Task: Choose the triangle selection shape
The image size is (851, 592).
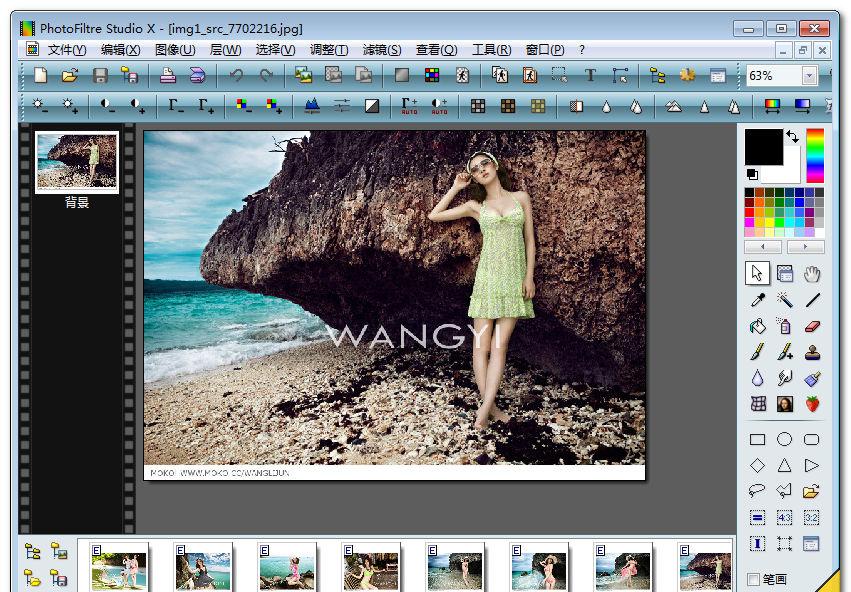Action: 784,466
